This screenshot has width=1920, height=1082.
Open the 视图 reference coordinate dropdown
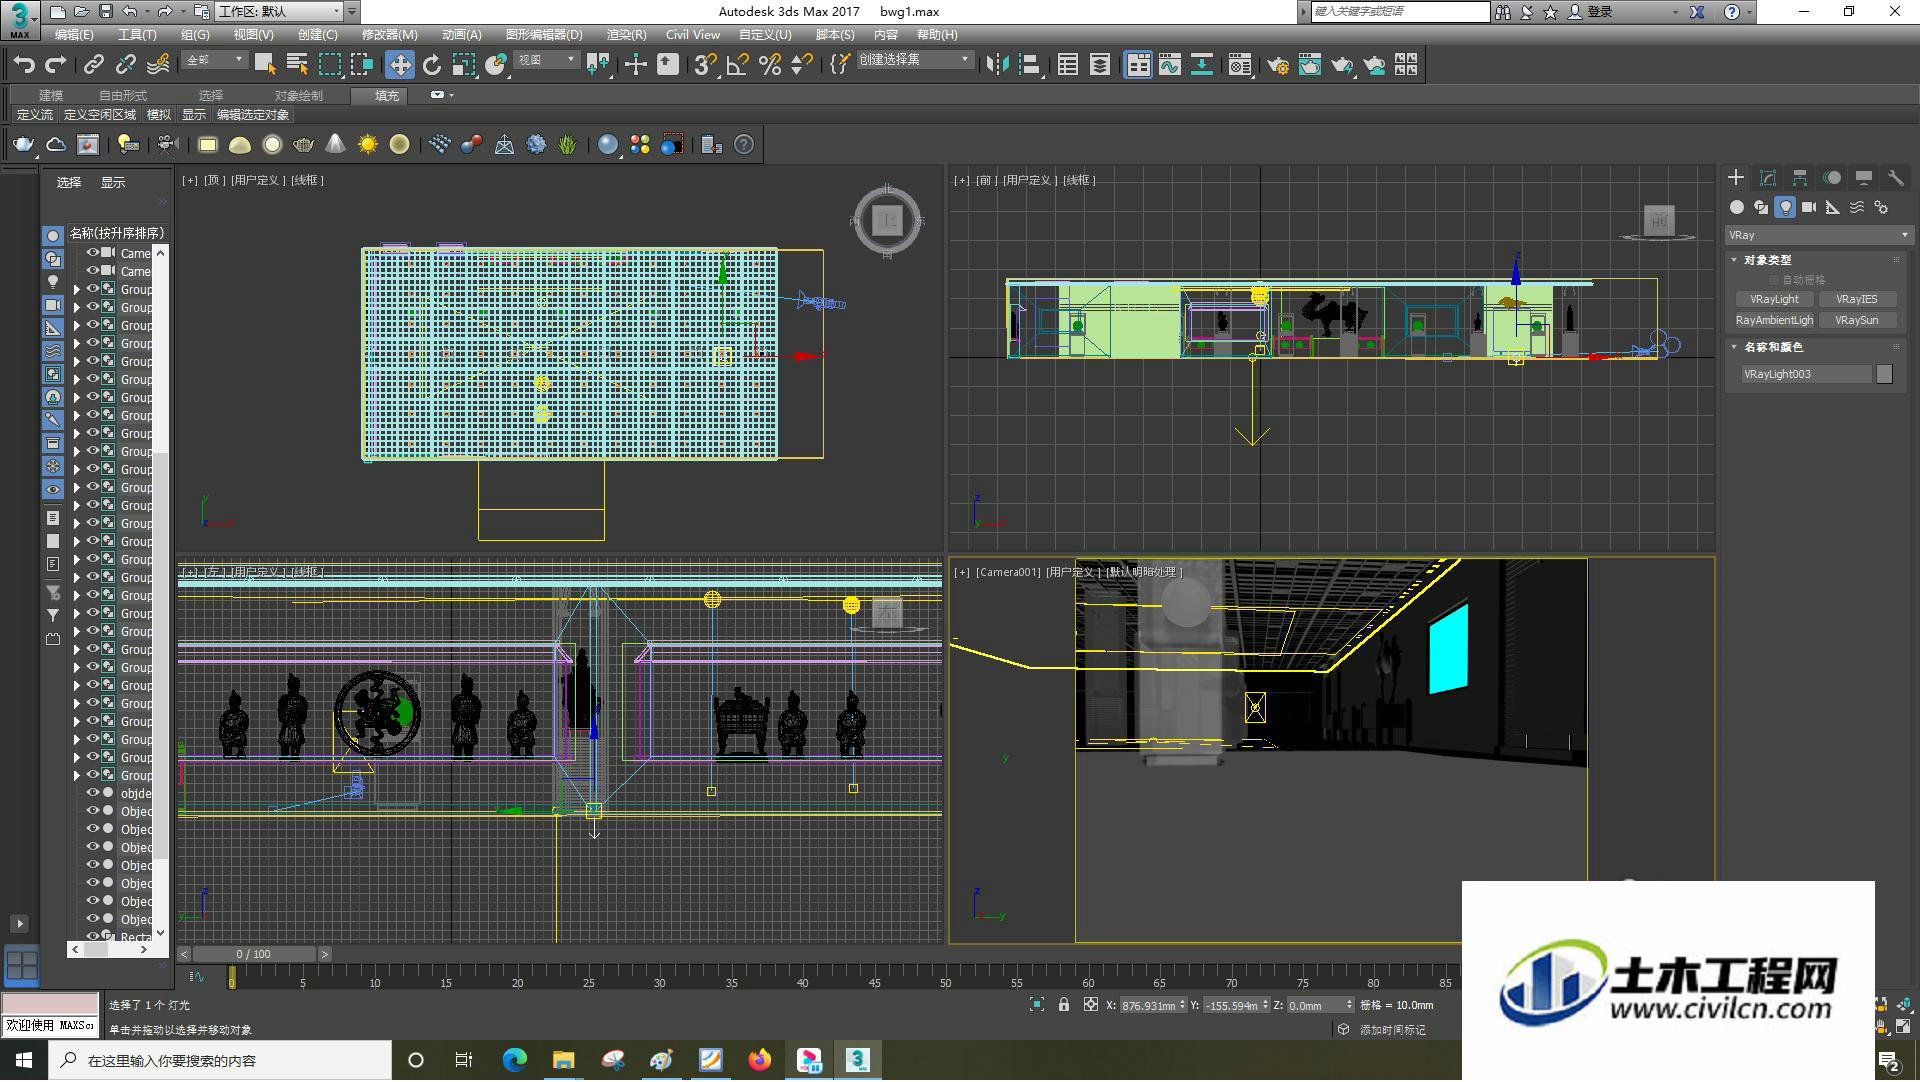(547, 61)
